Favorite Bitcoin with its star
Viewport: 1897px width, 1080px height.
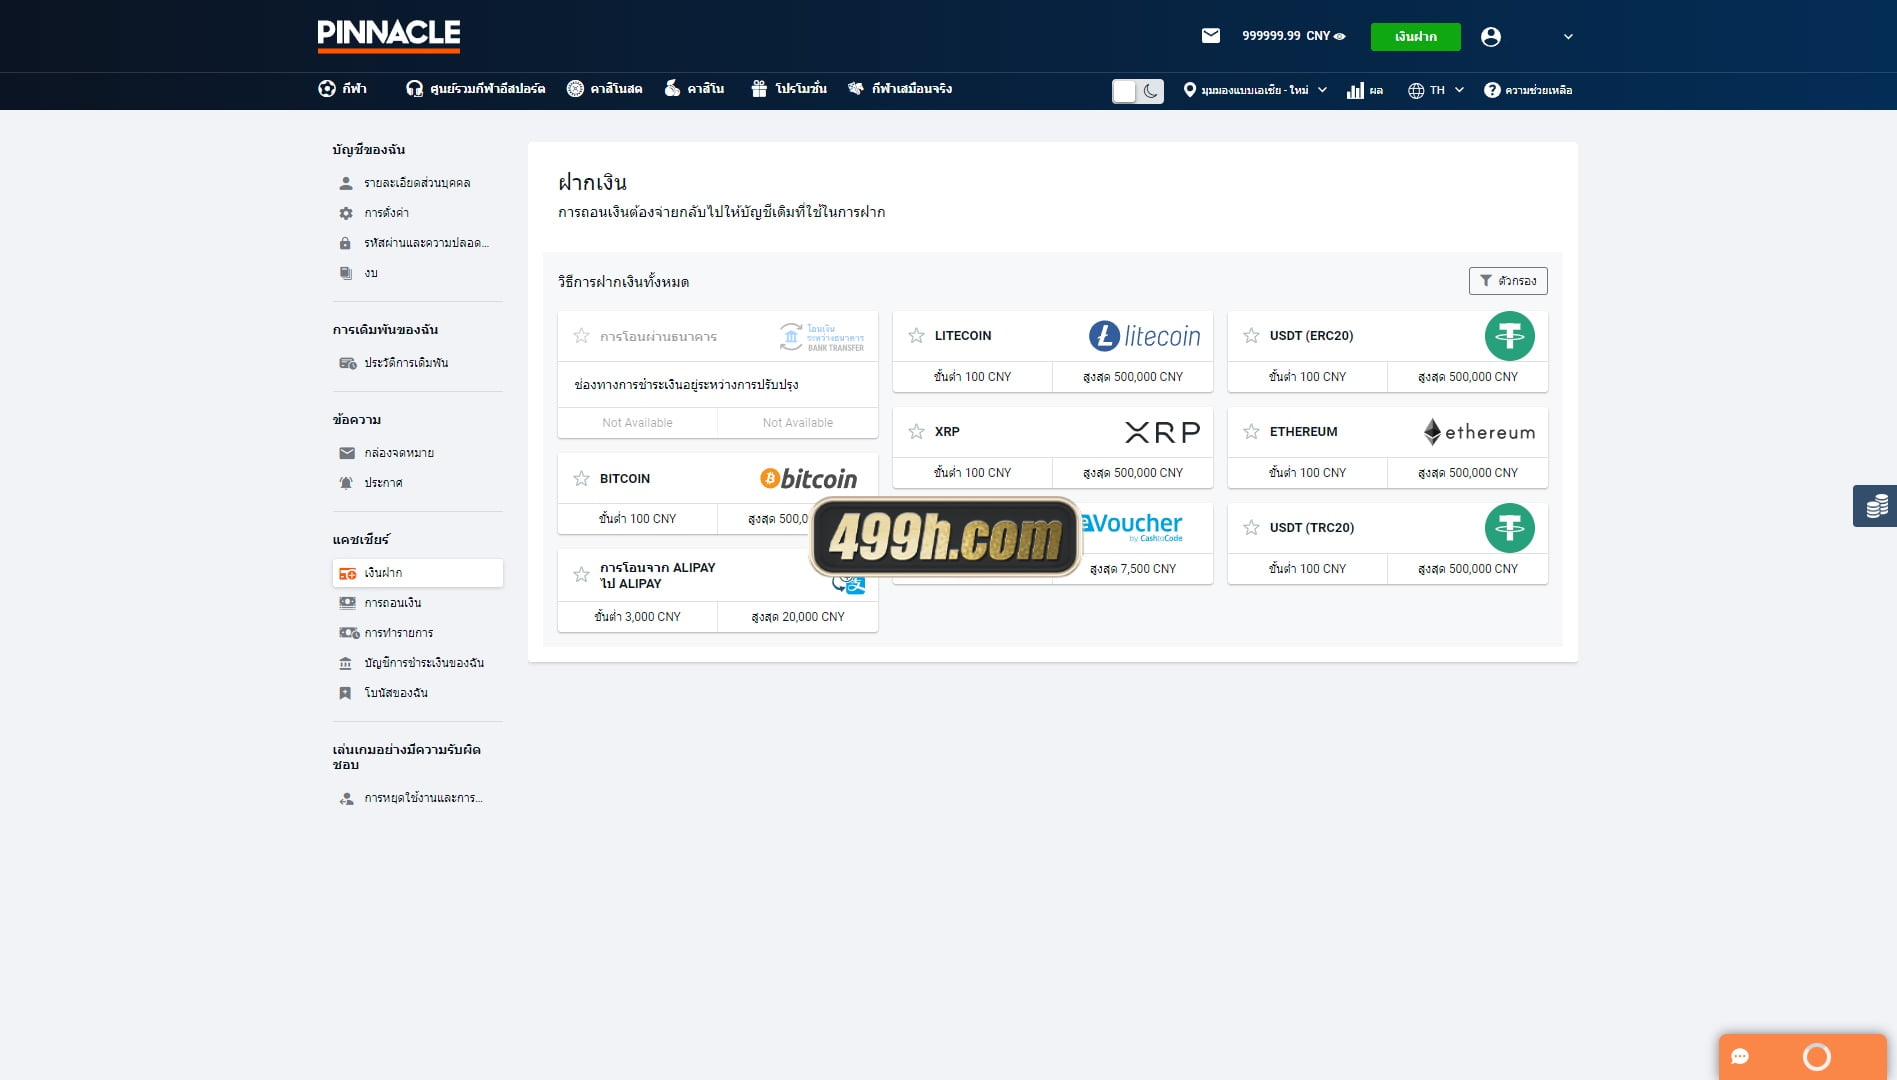pyautogui.click(x=581, y=479)
